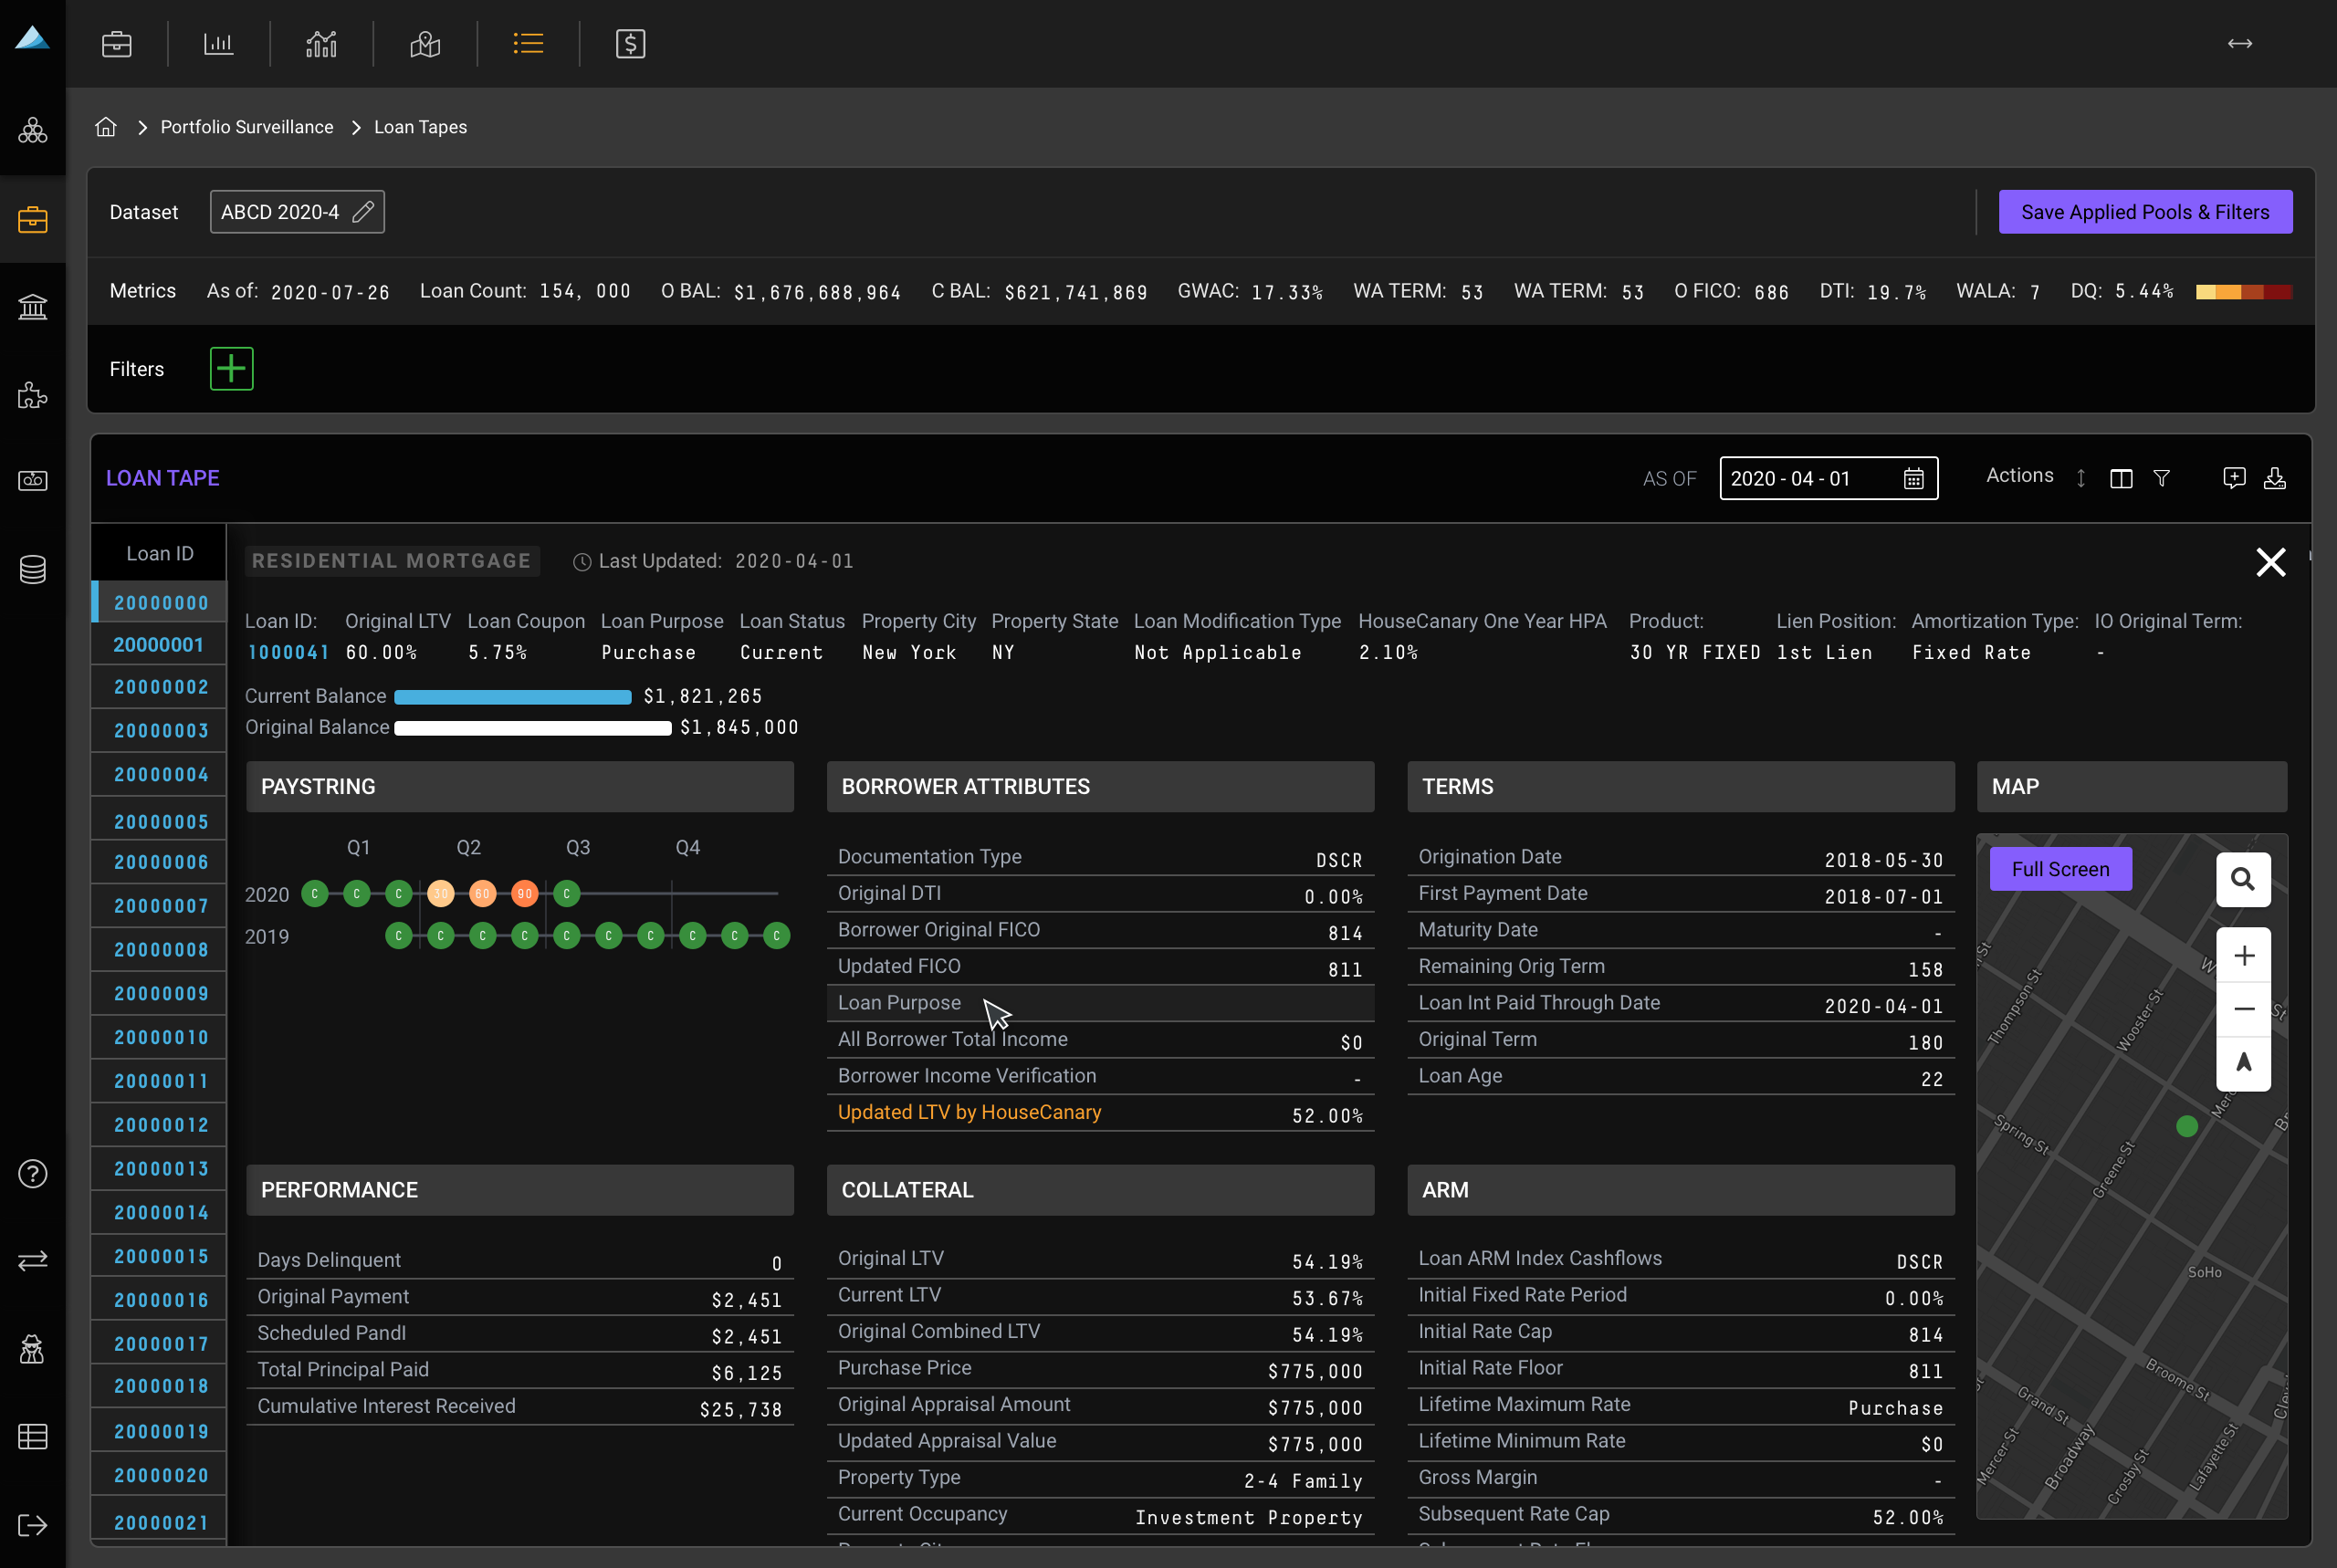This screenshot has height=1568, width=2337.
Task: Select the list view icon in top toolbar
Action: [x=528, y=43]
